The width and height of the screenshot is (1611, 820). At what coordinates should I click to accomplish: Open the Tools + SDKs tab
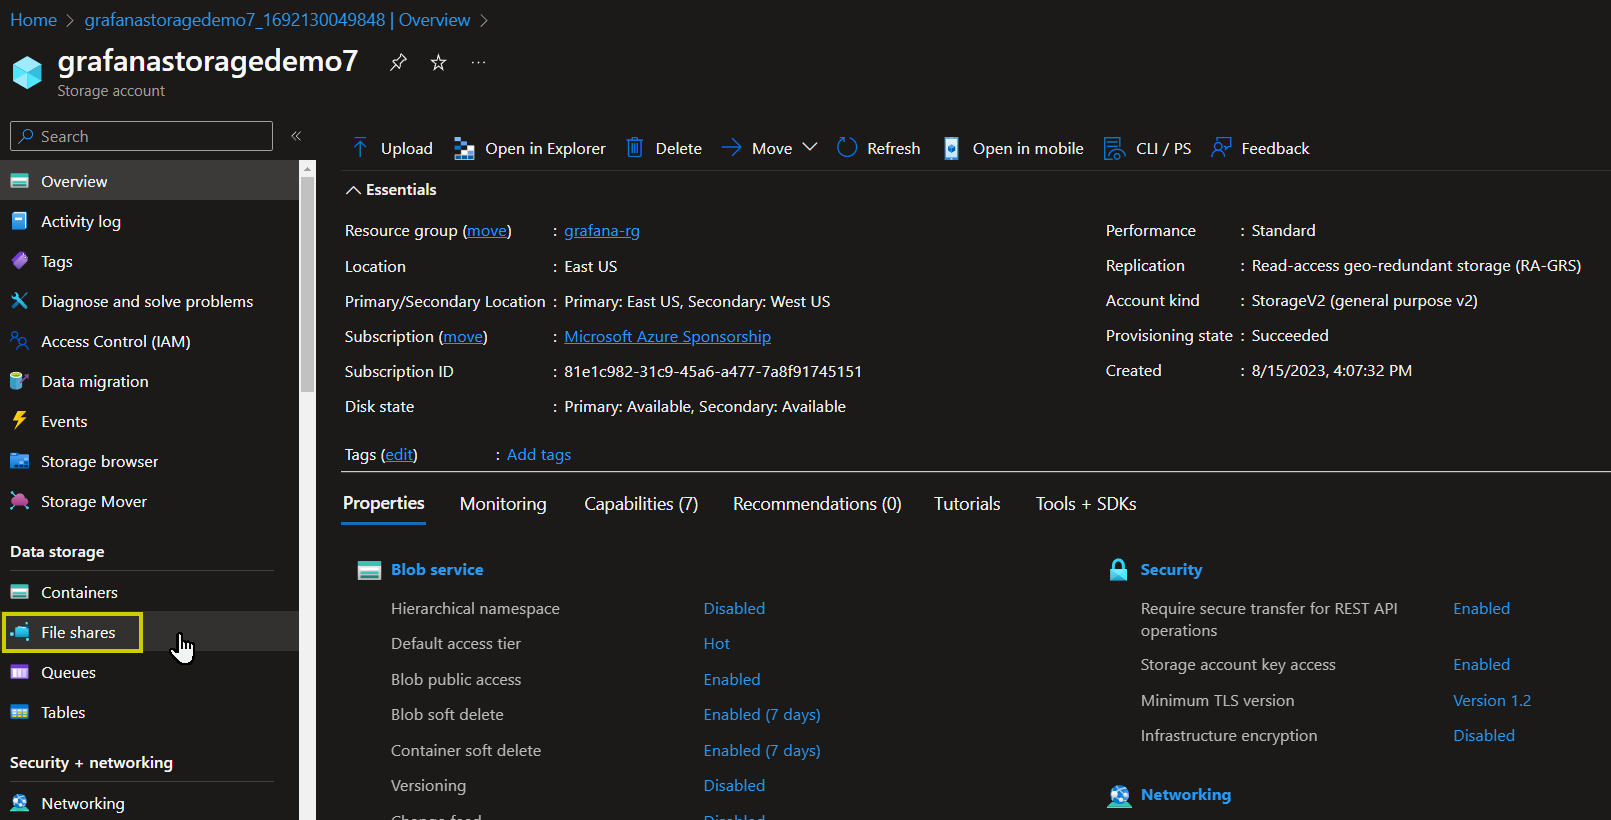[x=1086, y=504]
